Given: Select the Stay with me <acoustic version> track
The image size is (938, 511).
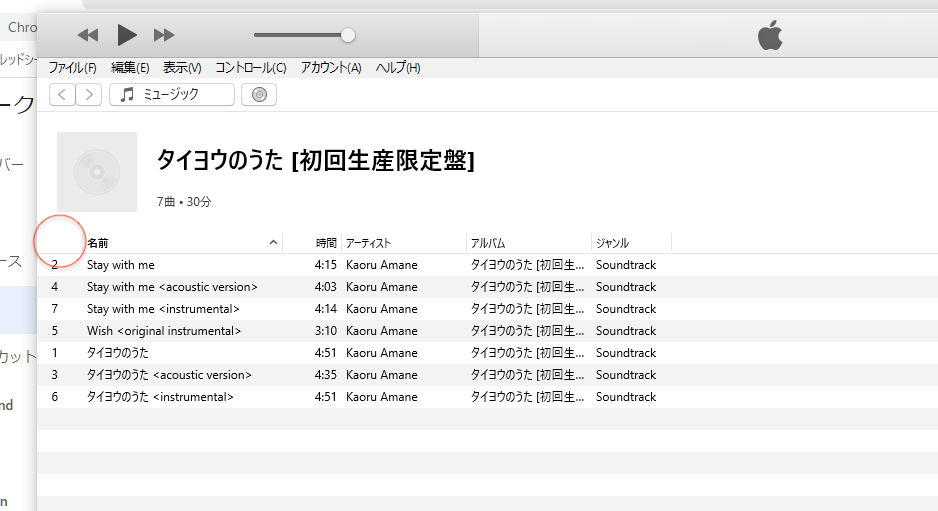Looking at the screenshot, I should coord(172,287).
